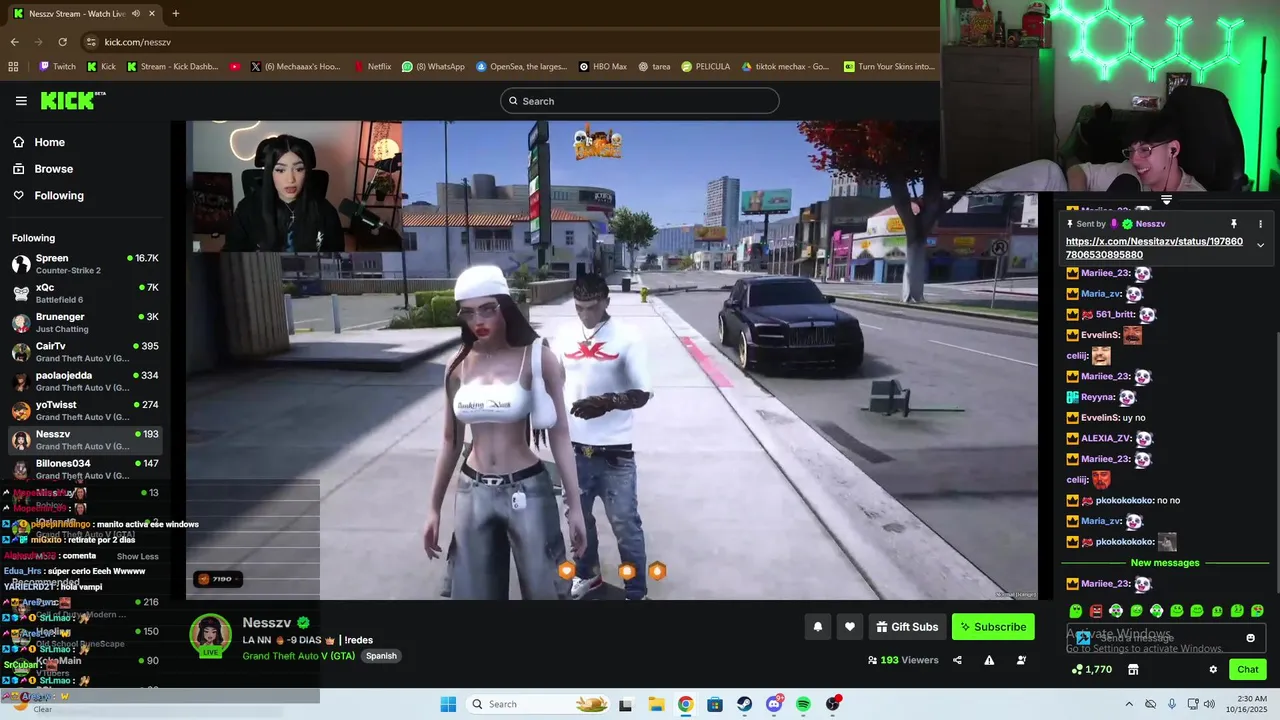
Task: Open the Netflix bookmark
Action: click(x=372, y=67)
